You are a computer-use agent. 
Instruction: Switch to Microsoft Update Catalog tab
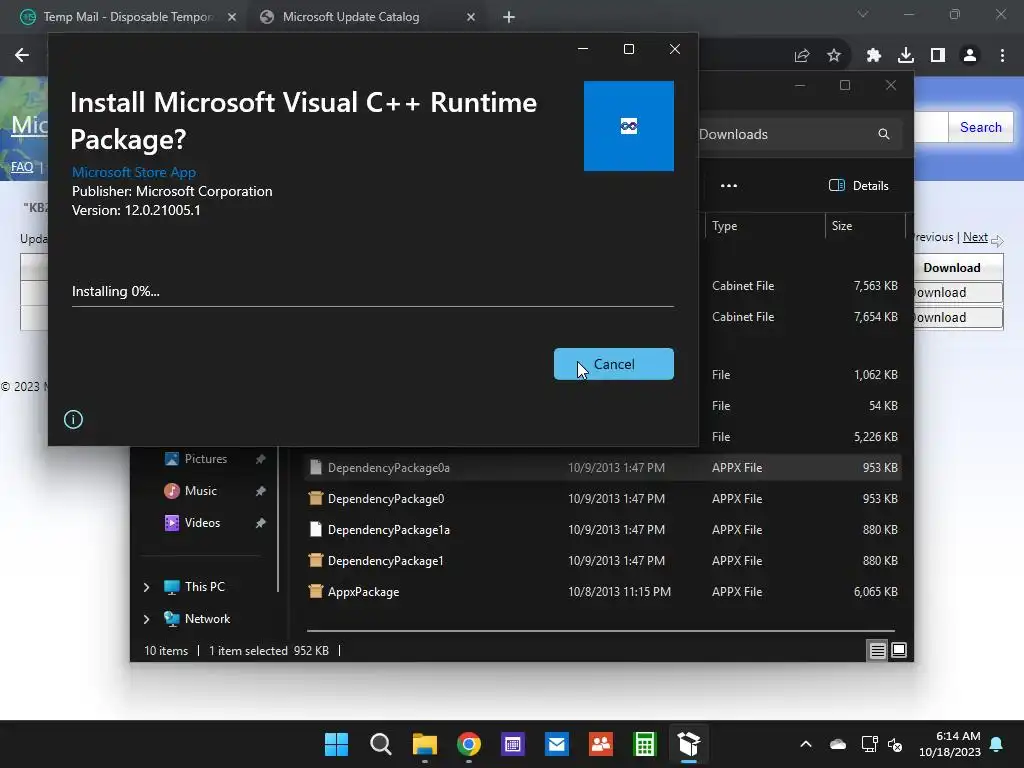coord(351,17)
